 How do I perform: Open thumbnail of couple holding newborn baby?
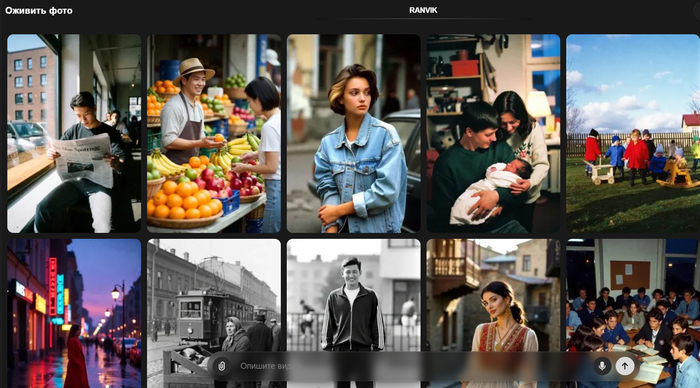(x=493, y=134)
